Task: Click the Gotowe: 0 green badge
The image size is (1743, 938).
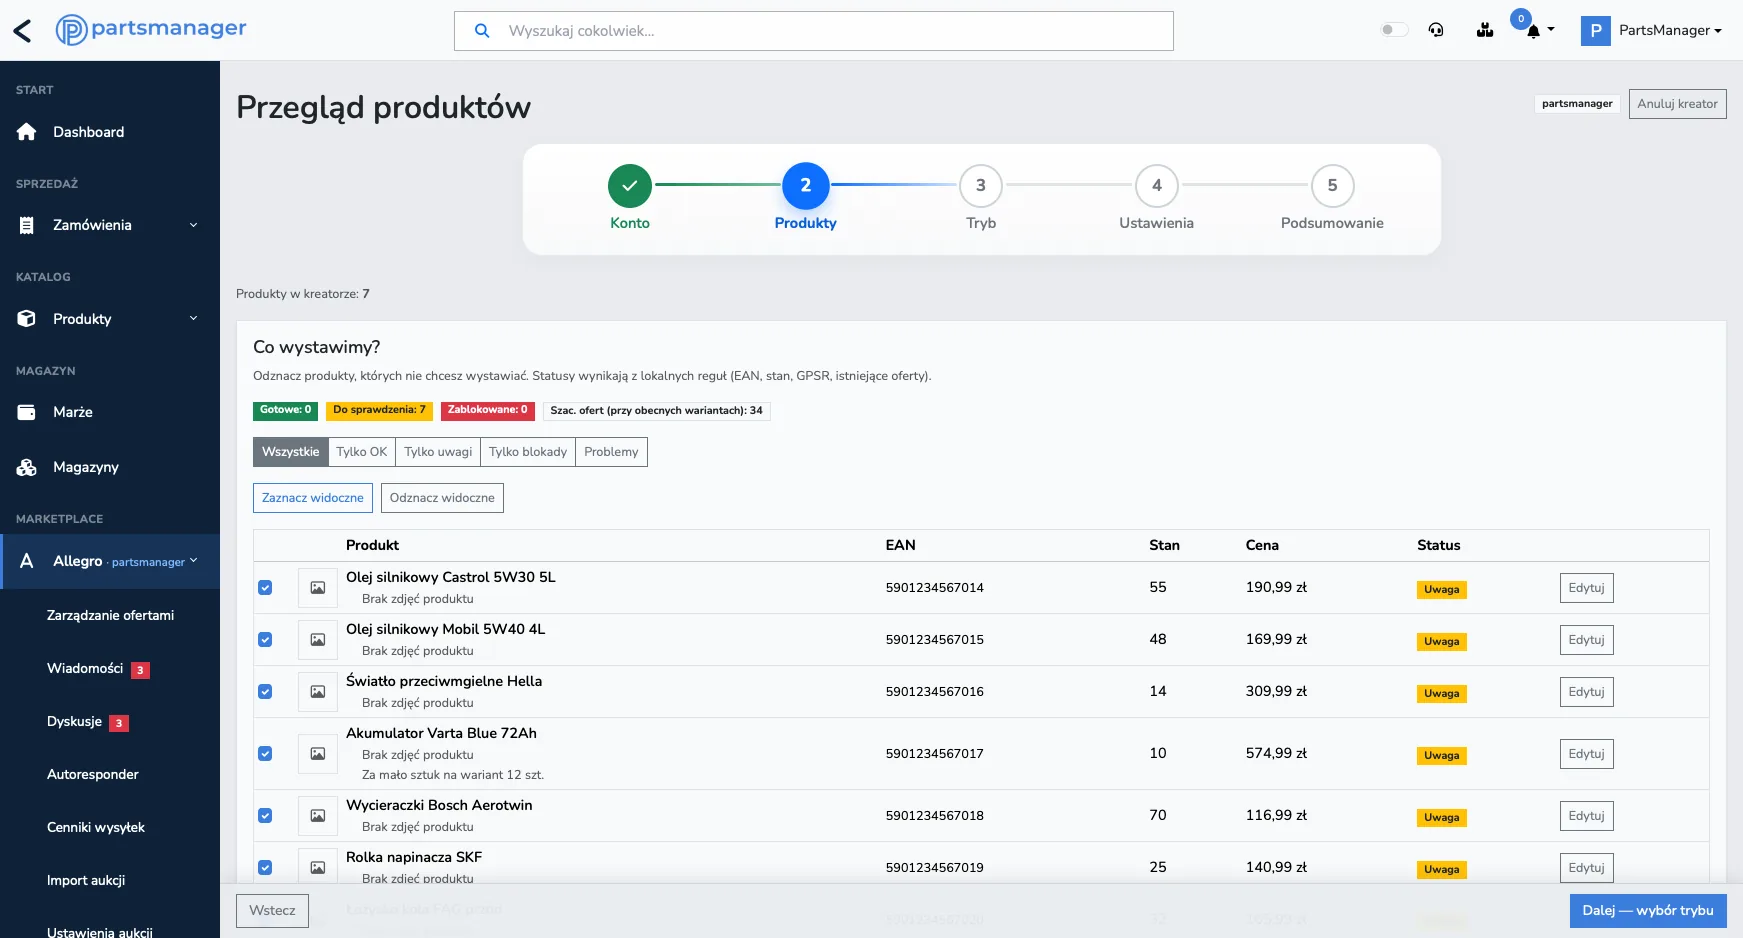Action: 285,411
